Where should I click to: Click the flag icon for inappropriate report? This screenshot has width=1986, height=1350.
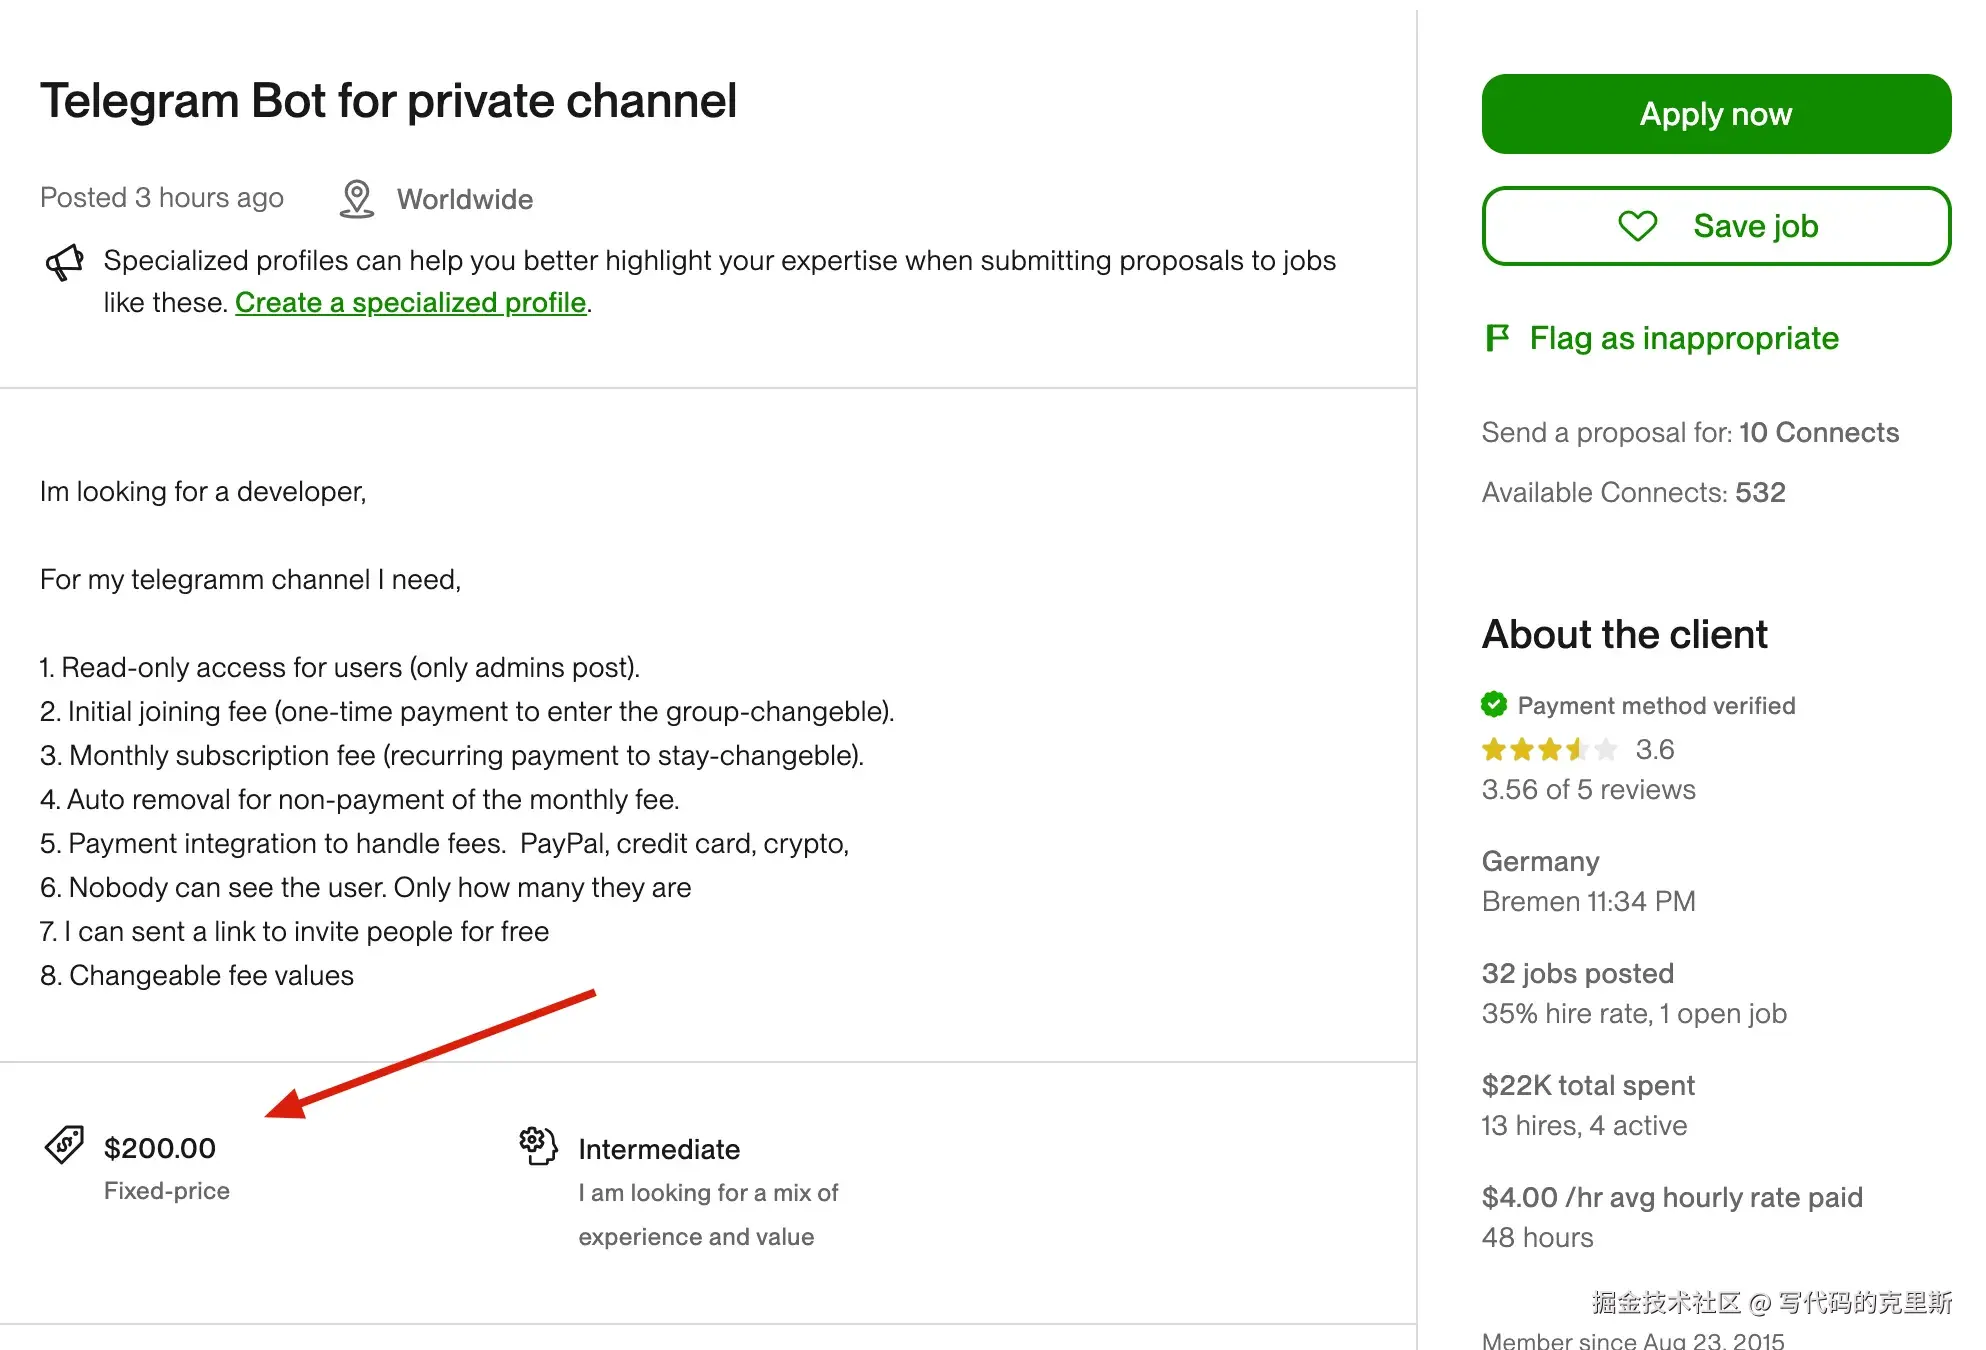click(1496, 338)
